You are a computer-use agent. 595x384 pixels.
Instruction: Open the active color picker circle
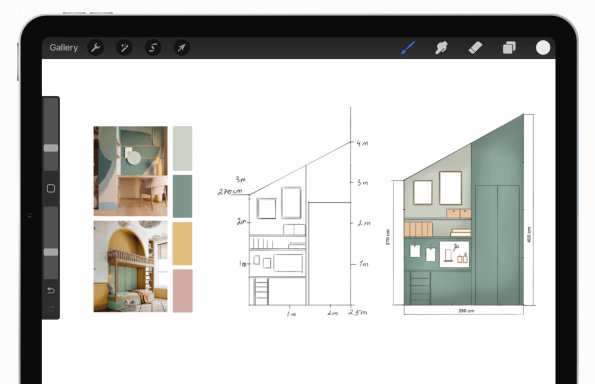pos(543,48)
